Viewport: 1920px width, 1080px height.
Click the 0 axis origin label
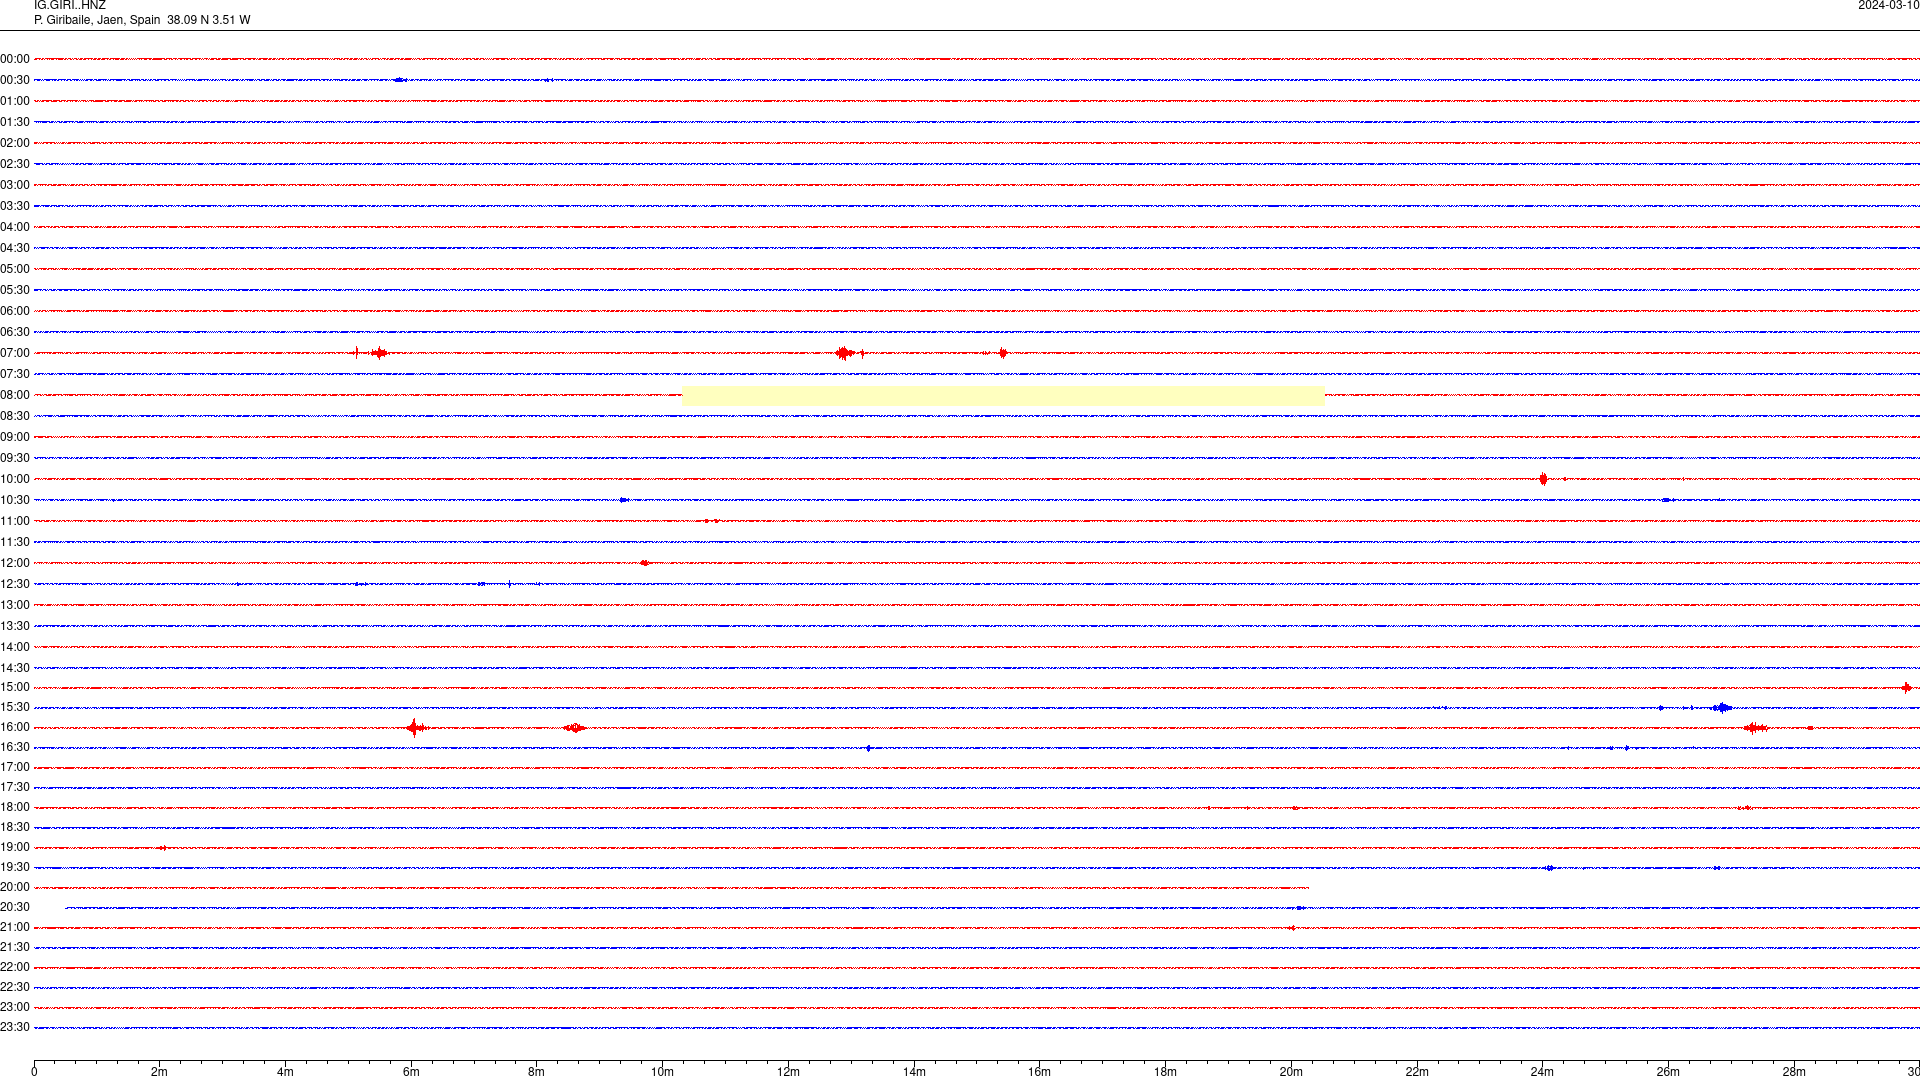coord(34,1072)
